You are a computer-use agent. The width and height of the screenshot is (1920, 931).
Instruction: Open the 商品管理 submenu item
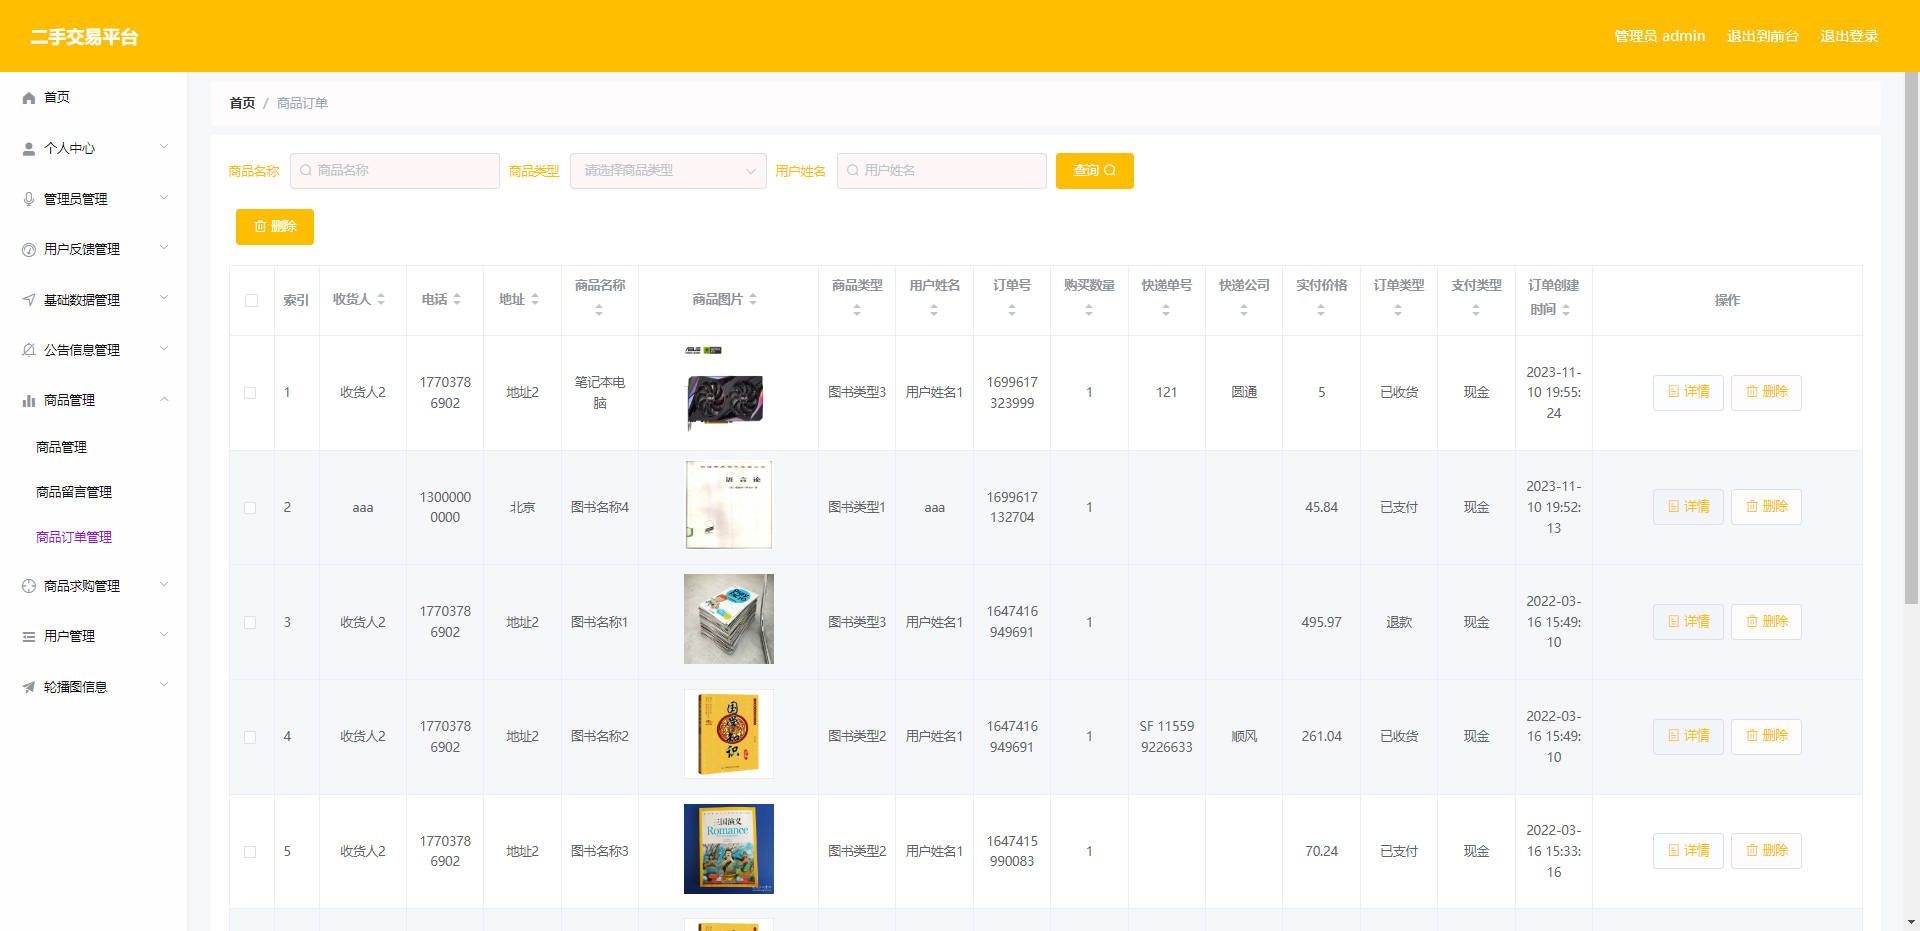61,447
